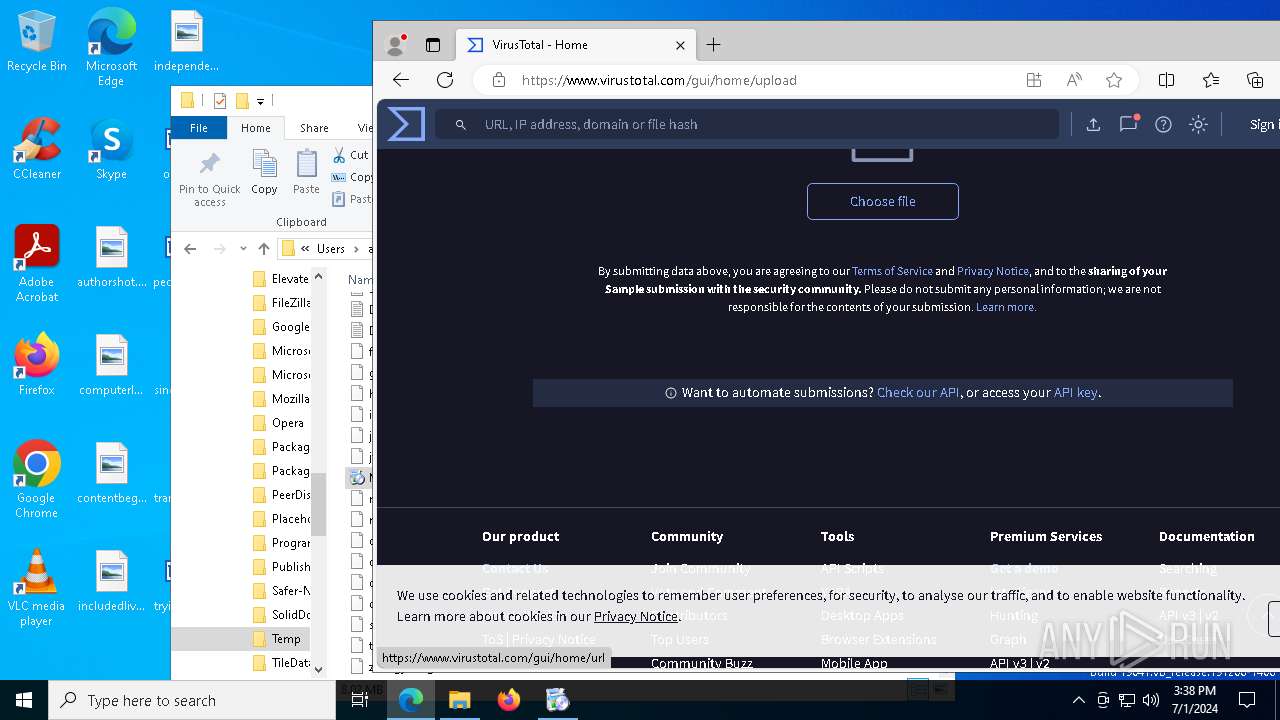1280x720 pixels.
Task: Click the Read aloud icon in address bar
Action: (x=1074, y=80)
